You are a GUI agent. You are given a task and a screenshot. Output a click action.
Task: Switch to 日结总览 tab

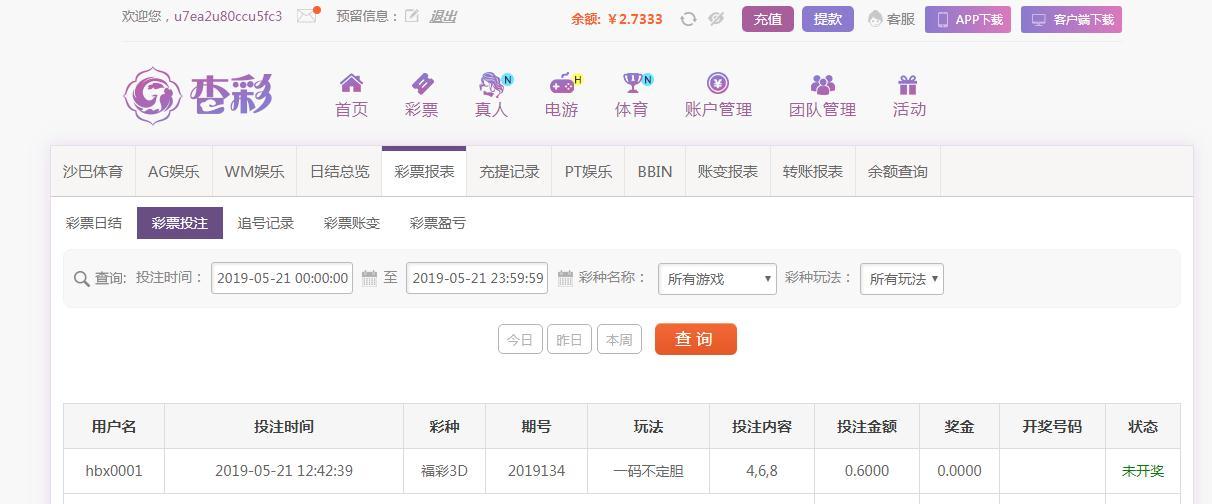339,171
